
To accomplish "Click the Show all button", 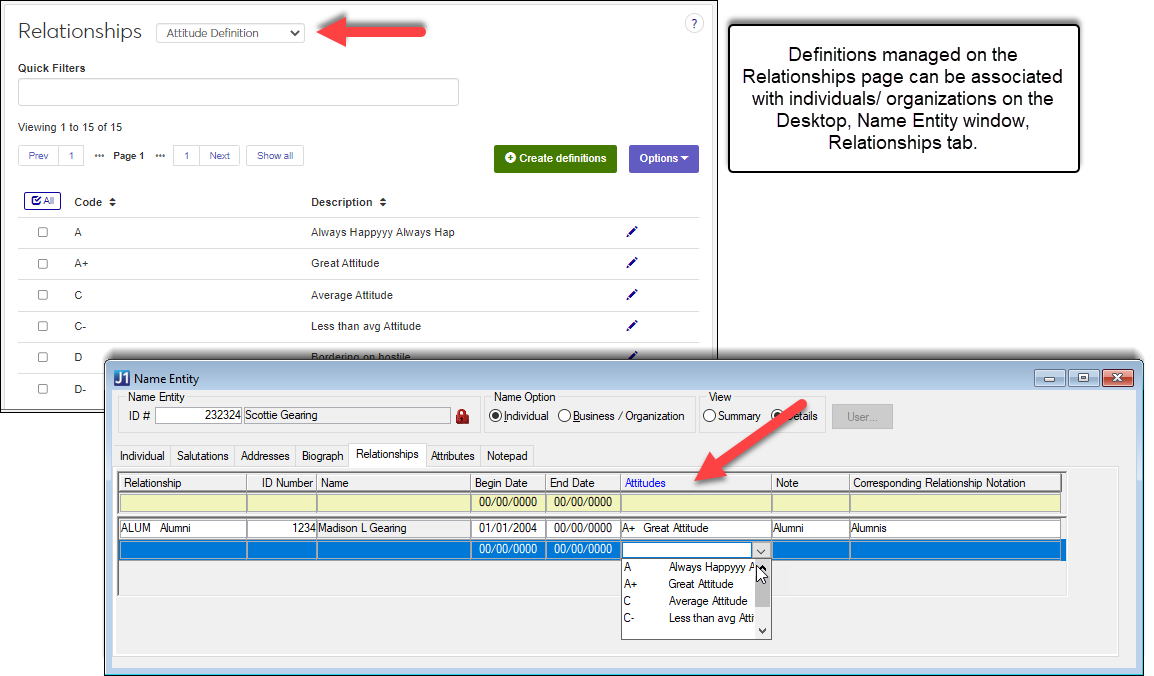I will [x=275, y=156].
